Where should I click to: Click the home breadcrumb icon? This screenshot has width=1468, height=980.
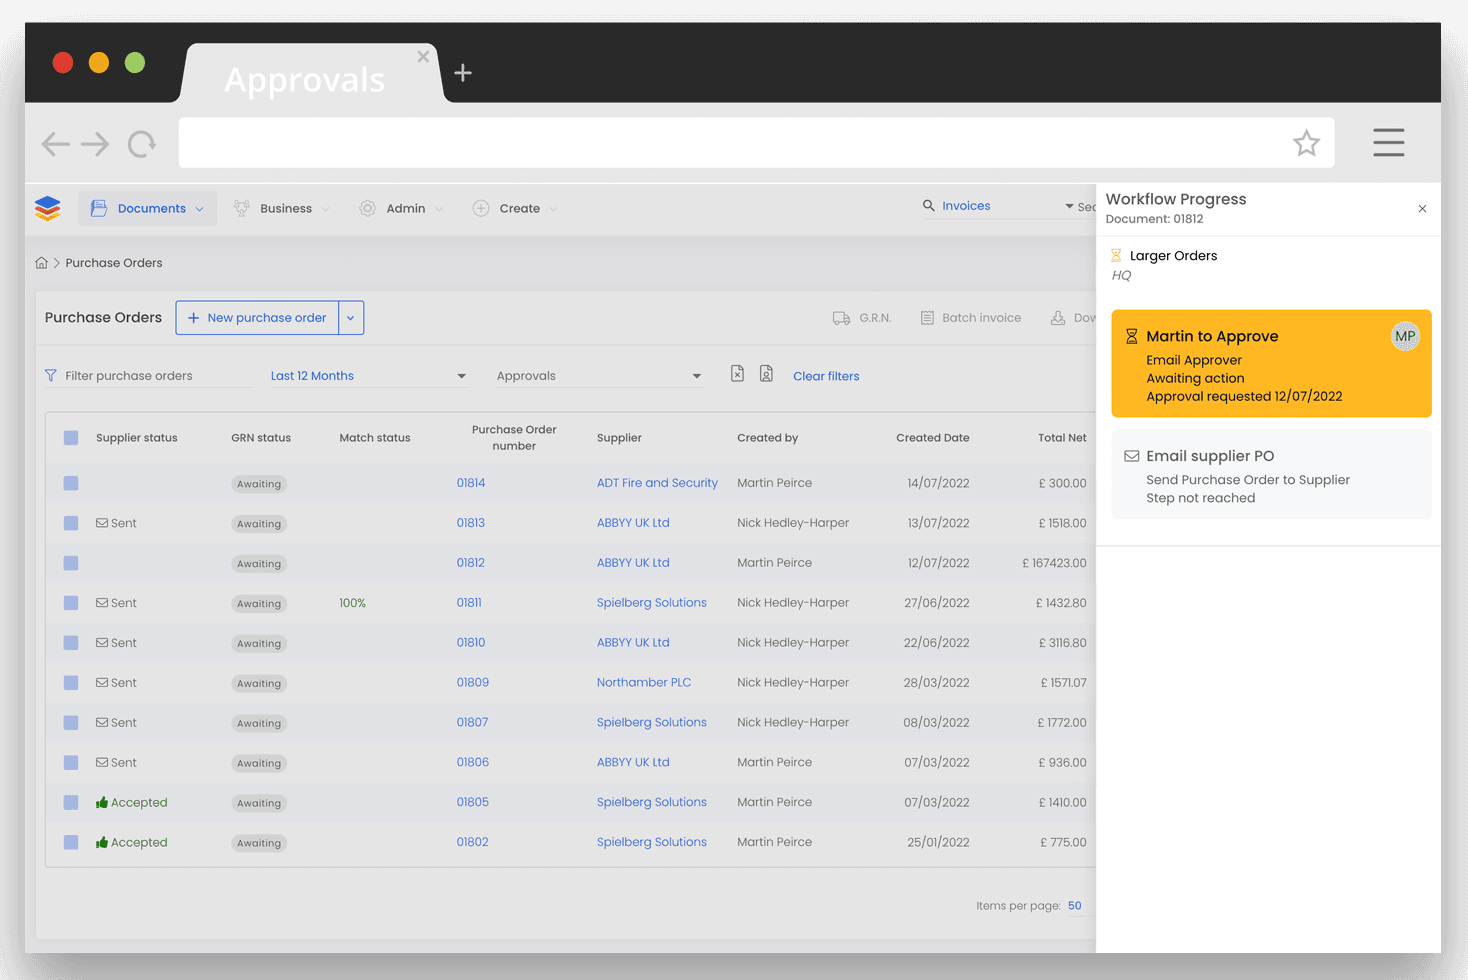point(41,262)
